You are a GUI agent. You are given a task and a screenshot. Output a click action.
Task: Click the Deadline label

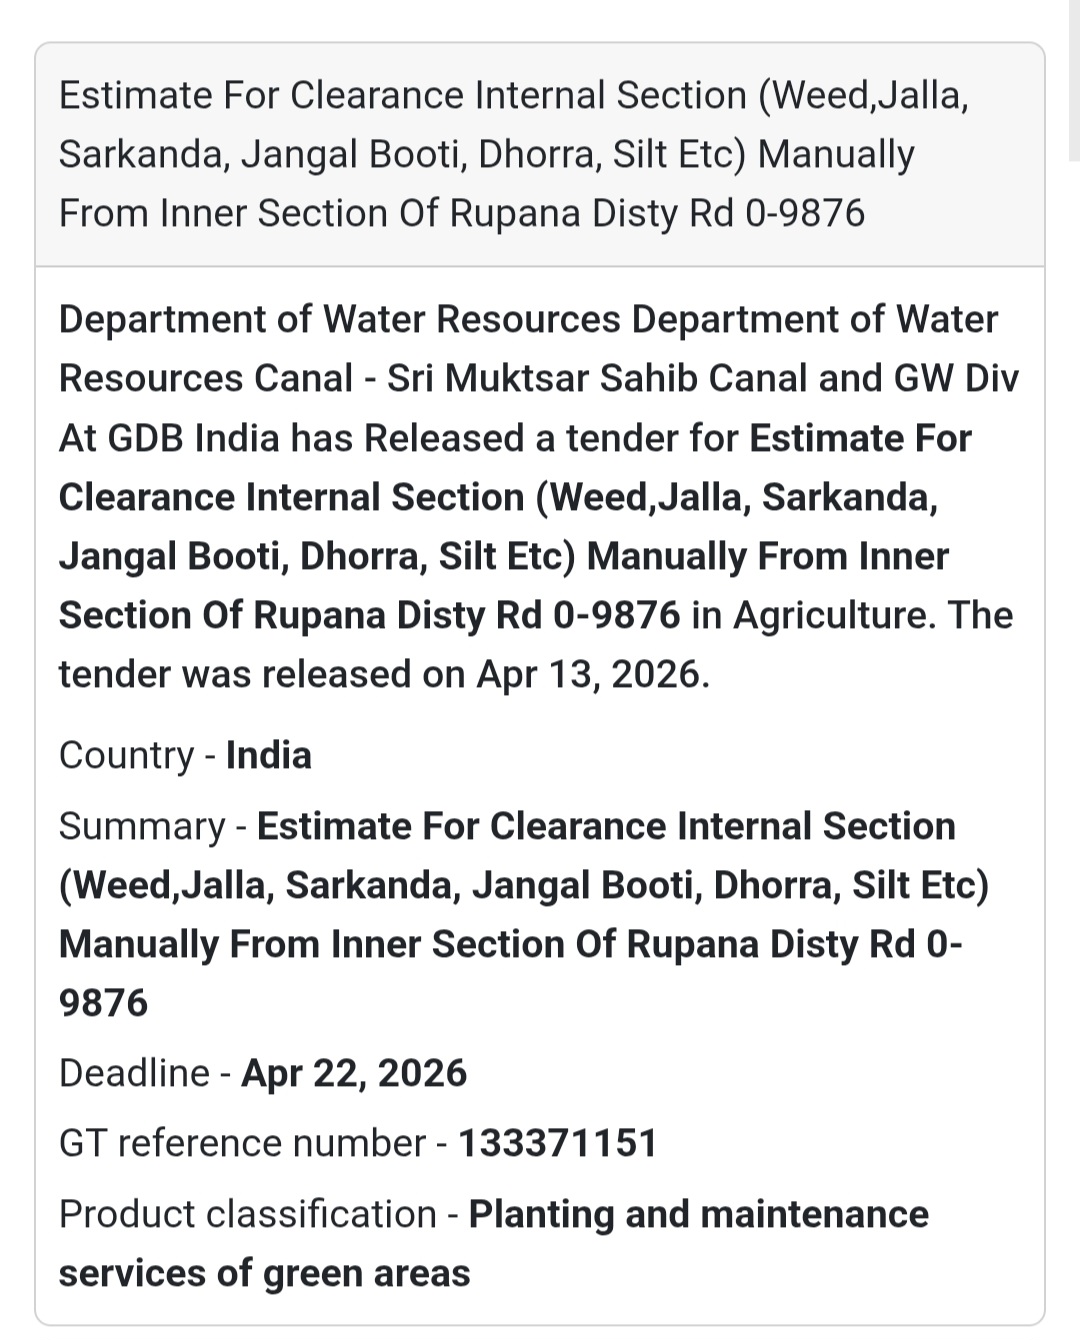click(134, 1073)
